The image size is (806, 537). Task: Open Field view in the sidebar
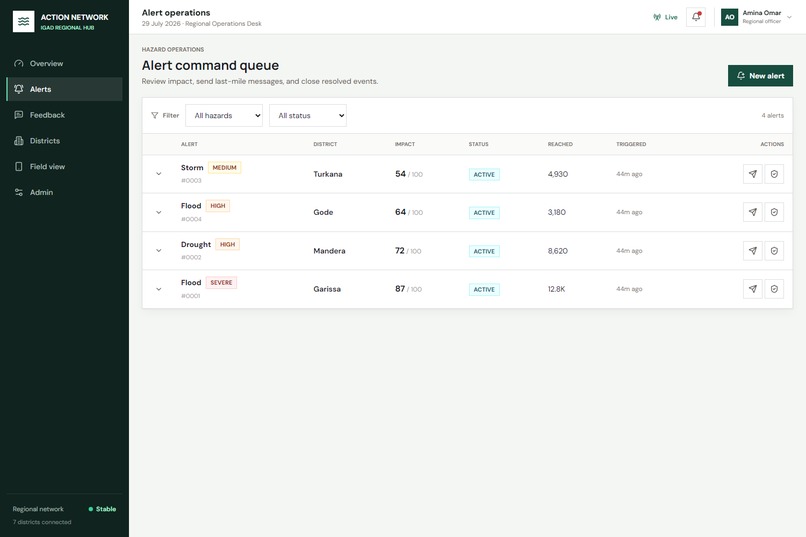pos(64,166)
